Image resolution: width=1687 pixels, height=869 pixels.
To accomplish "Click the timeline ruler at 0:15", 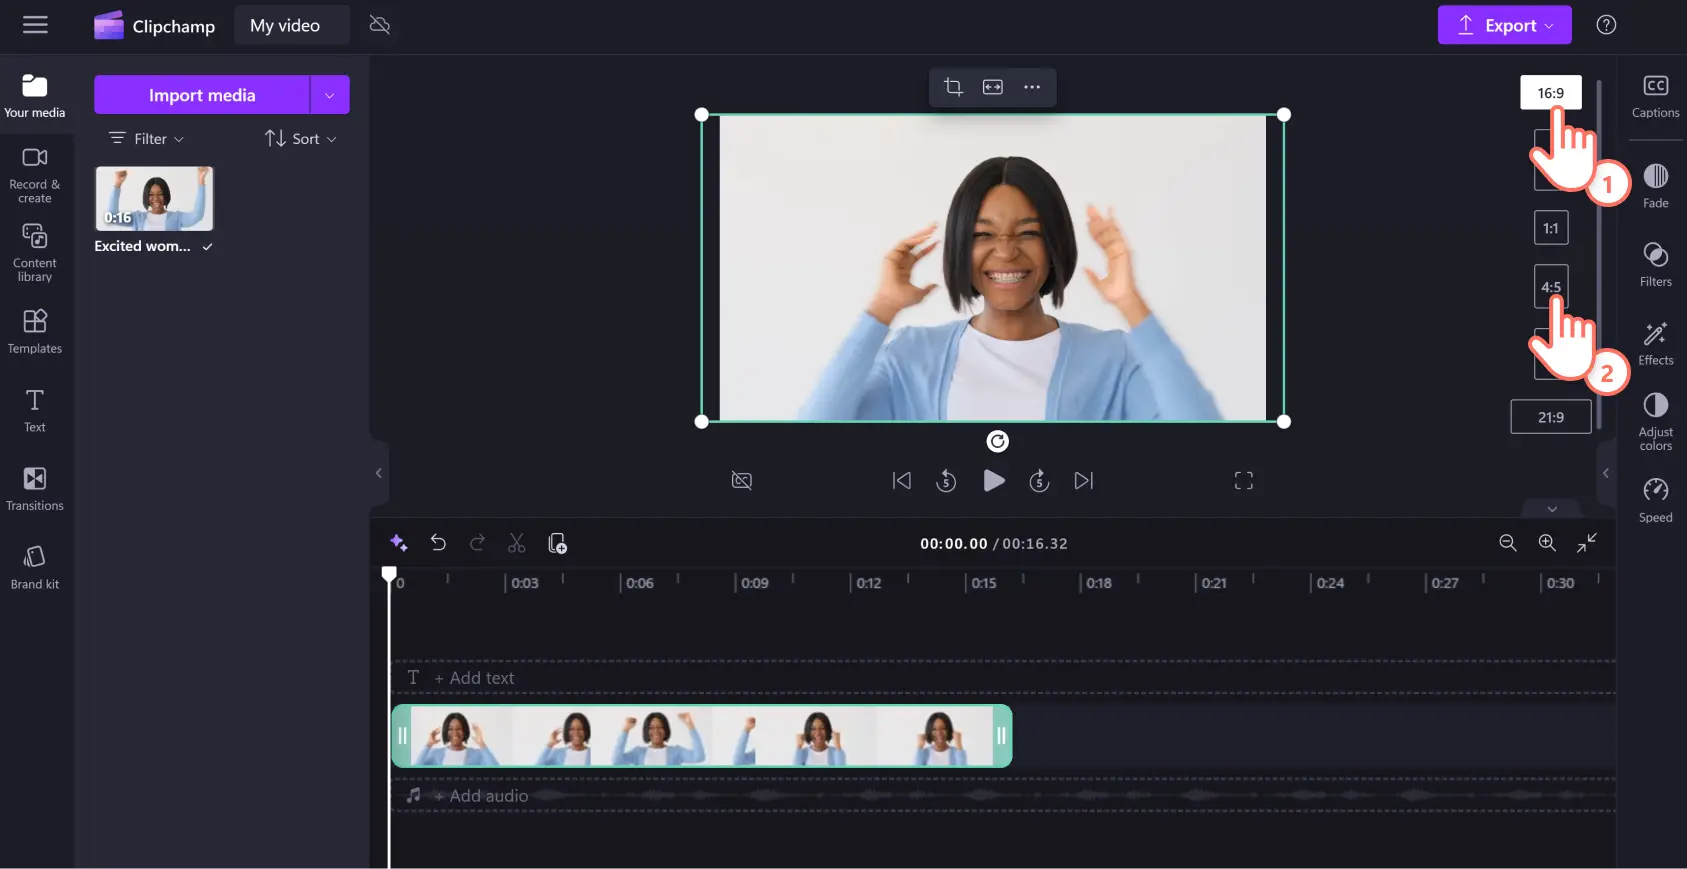I will click(x=984, y=583).
